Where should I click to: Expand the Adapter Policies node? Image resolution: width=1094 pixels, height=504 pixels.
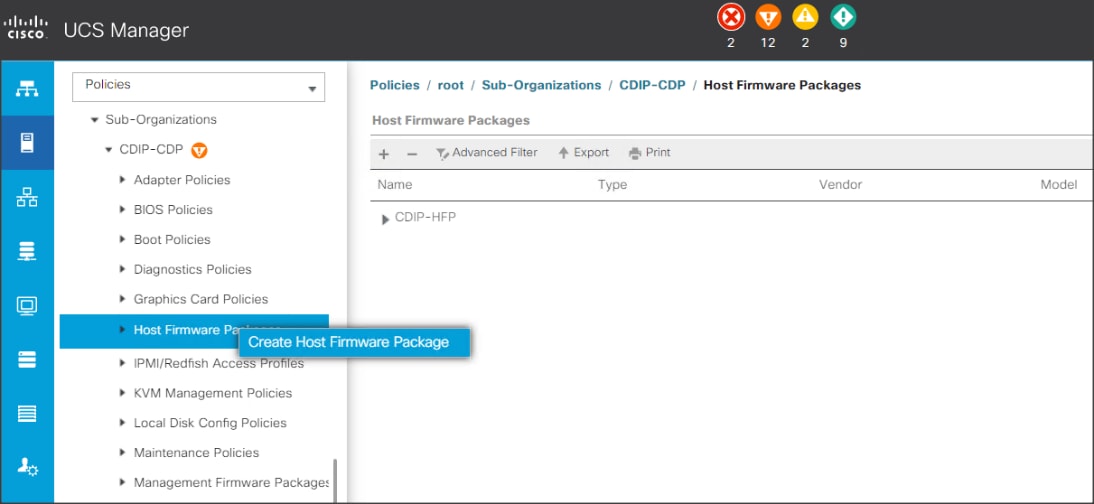click(x=123, y=180)
